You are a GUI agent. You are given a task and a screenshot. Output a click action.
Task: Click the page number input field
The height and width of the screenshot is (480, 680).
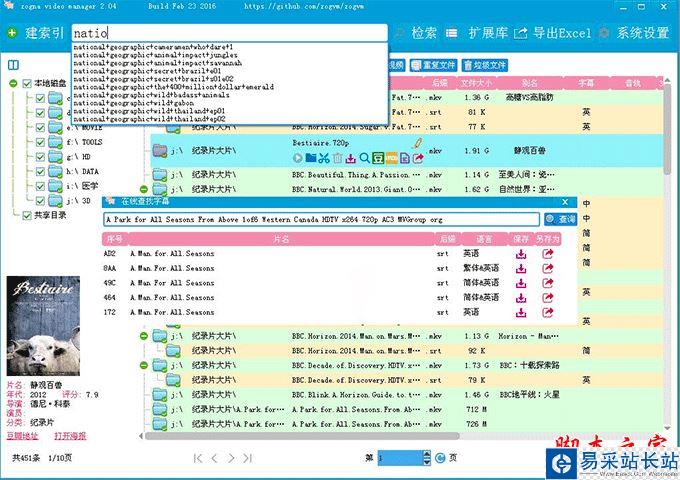pyautogui.click(x=399, y=458)
